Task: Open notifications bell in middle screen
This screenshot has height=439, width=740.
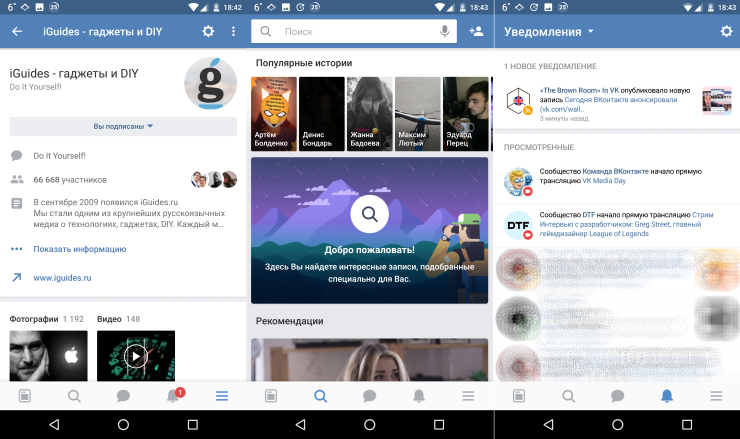Action: coord(419,396)
